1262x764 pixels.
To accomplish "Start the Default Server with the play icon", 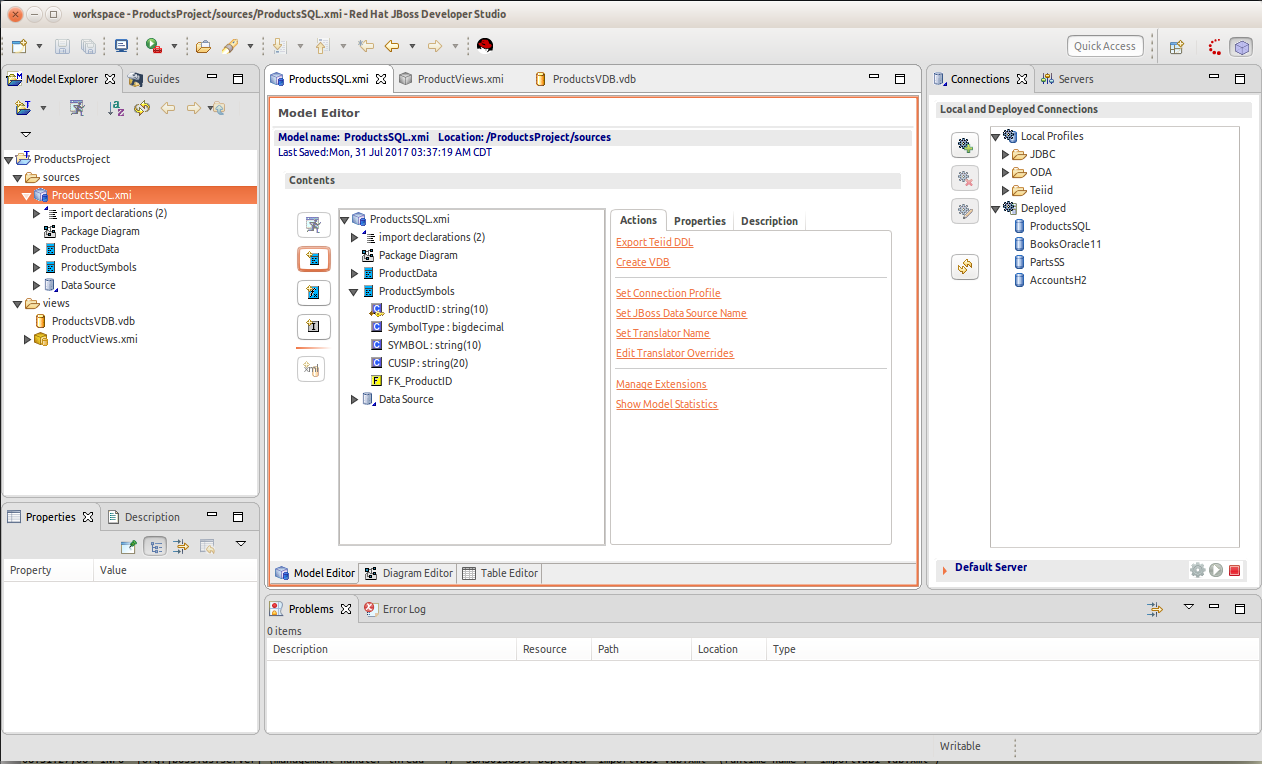I will pyautogui.click(x=1216, y=570).
